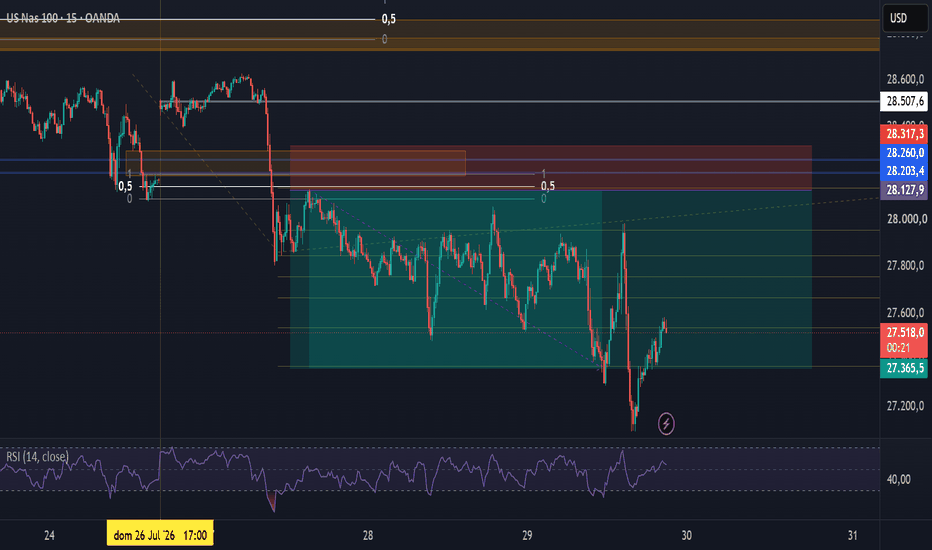Click the 27.600,0 price axis value

[x=905, y=312]
